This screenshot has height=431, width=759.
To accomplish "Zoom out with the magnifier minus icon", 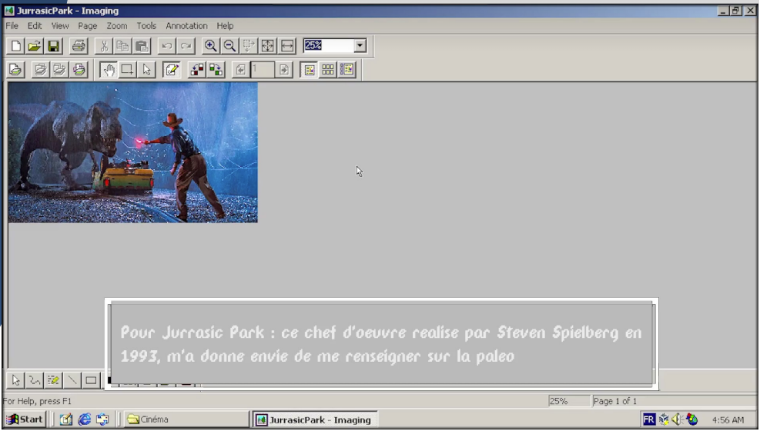I will click(x=229, y=46).
